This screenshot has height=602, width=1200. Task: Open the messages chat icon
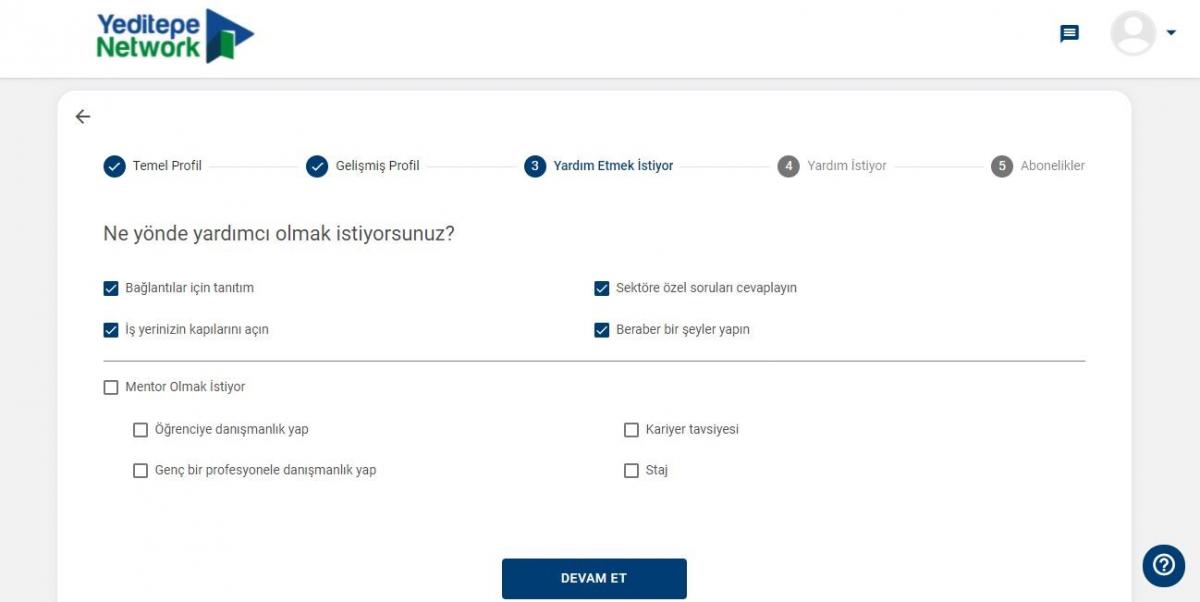pyautogui.click(x=1069, y=34)
